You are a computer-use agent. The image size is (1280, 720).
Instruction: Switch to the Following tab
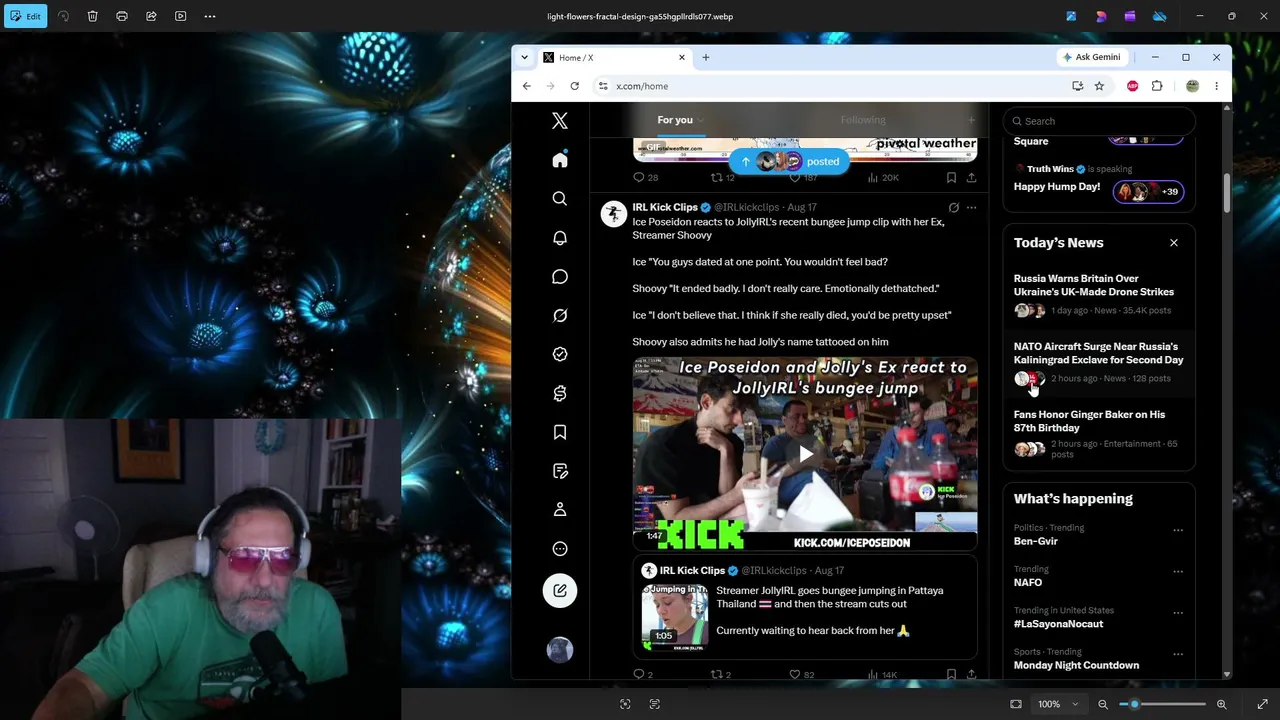click(x=863, y=120)
